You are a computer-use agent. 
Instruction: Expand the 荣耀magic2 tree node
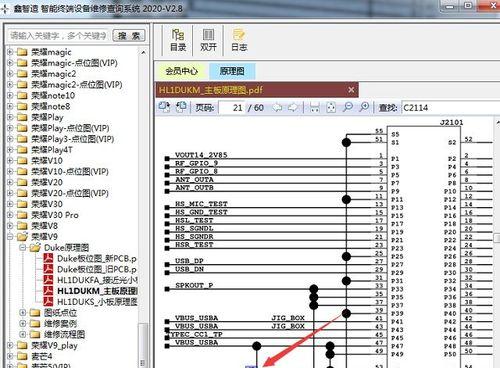point(10,74)
